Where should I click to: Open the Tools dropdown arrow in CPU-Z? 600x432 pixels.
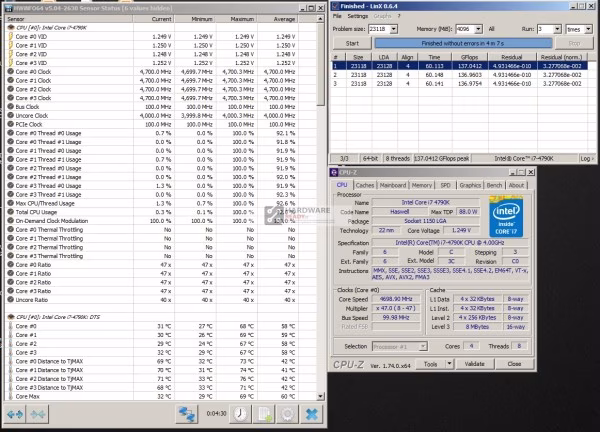tap(449, 364)
